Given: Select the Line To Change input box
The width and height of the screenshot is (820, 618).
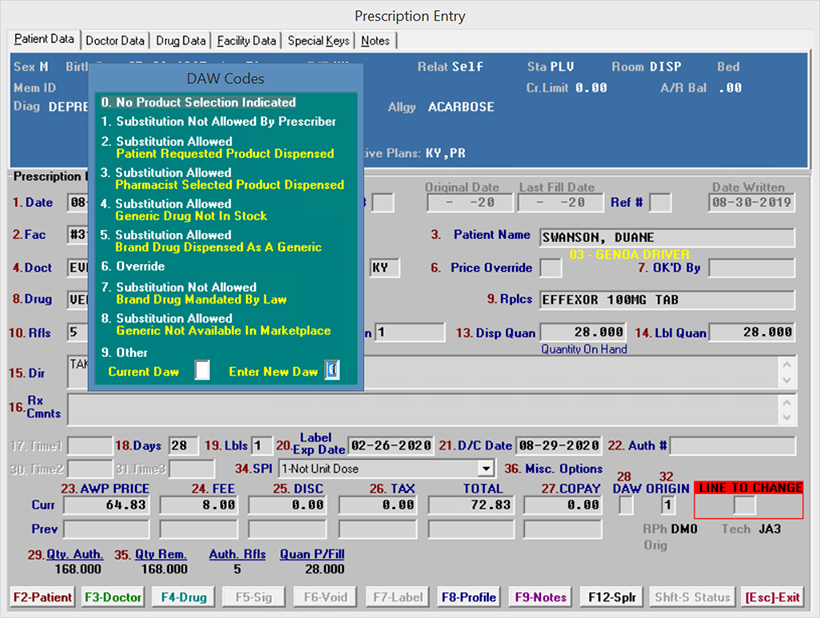Looking at the screenshot, I should (745, 506).
